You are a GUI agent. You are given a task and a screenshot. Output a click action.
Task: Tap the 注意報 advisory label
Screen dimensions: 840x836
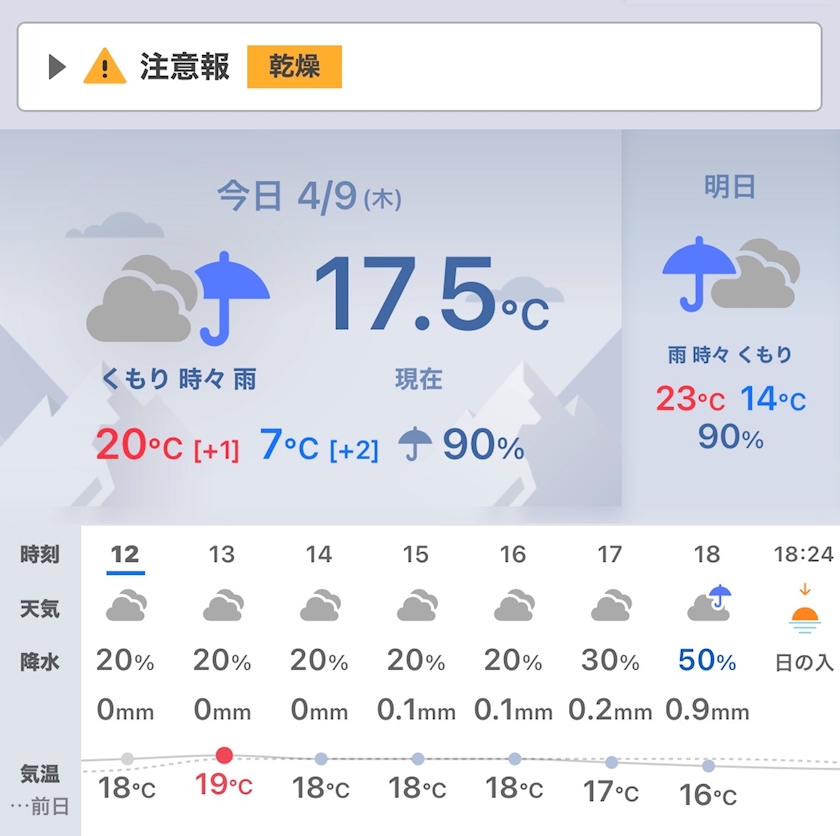[x=184, y=67]
